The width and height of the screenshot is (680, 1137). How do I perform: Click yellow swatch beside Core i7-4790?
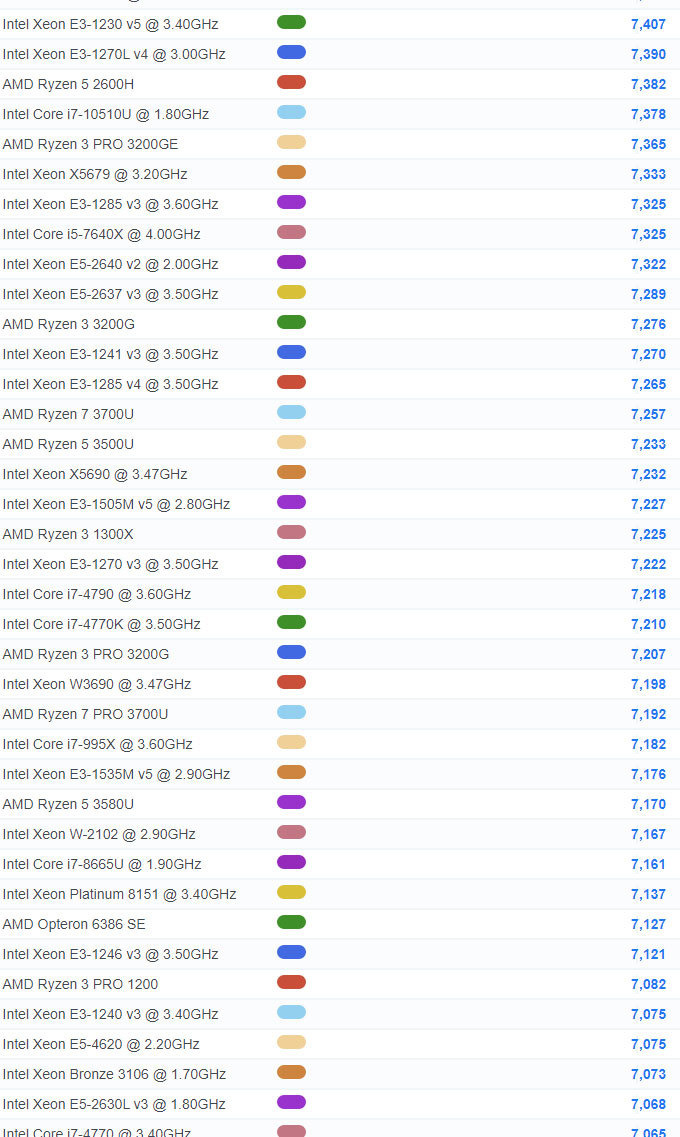[291, 592]
